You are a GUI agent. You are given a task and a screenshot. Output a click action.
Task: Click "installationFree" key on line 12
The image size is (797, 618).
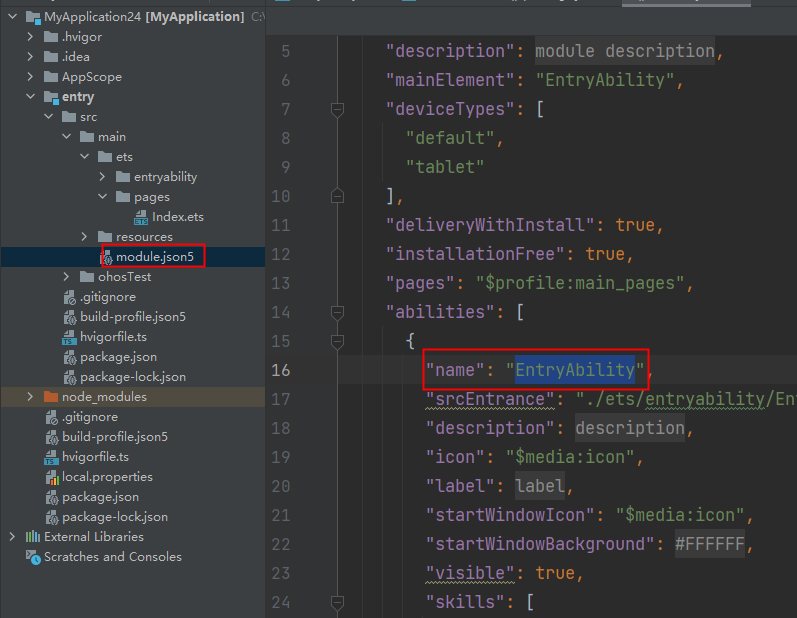tap(475, 254)
